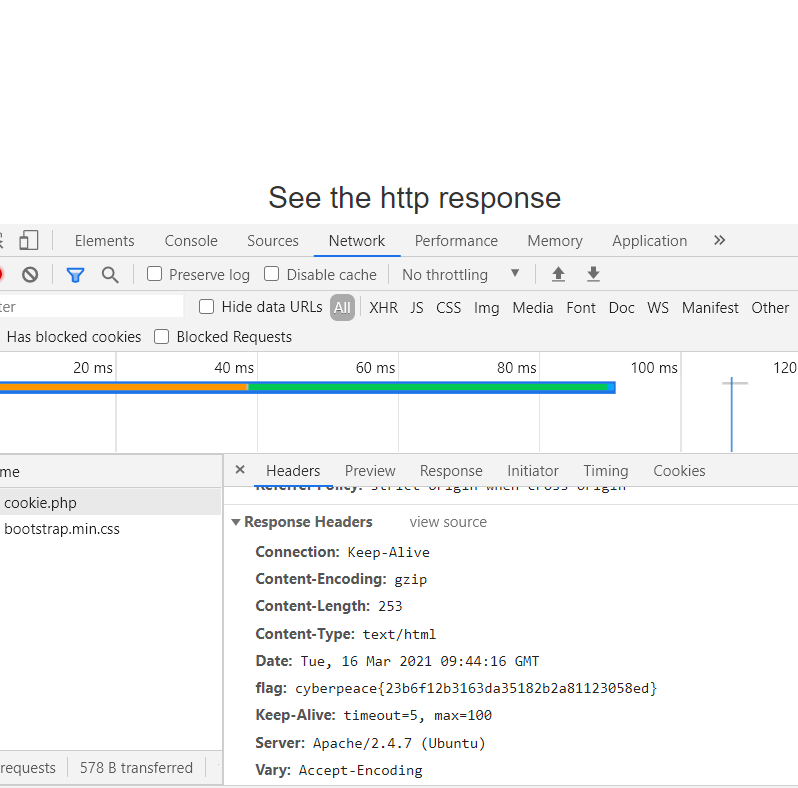Check the Blocked Requests box

click(x=161, y=336)
